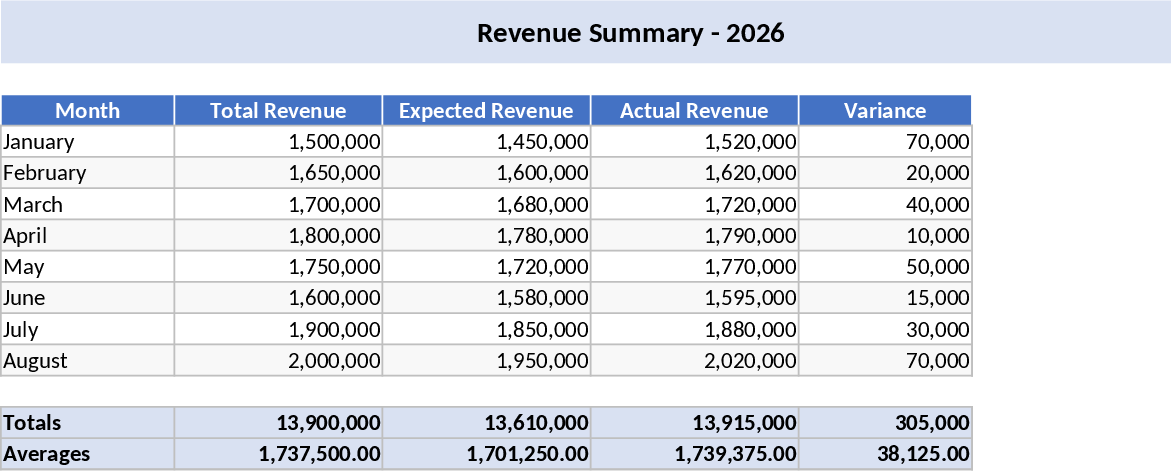The image size is (1171, 471).
Task: Select the January month cell
Action: click(x=88, y=142)
